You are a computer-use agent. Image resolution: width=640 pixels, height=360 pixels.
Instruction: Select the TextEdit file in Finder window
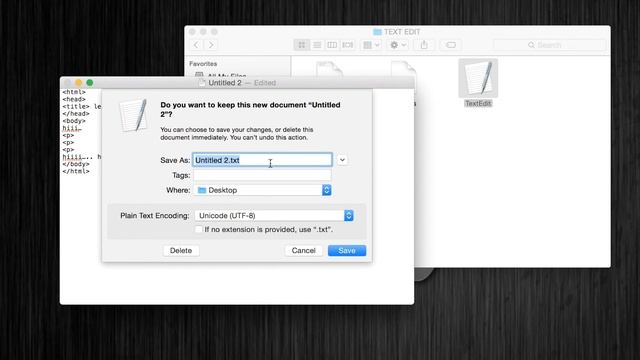478,82
